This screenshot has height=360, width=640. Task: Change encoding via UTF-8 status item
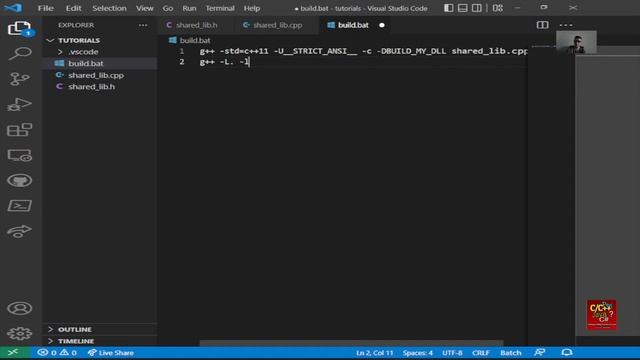[x=452, y=353]
